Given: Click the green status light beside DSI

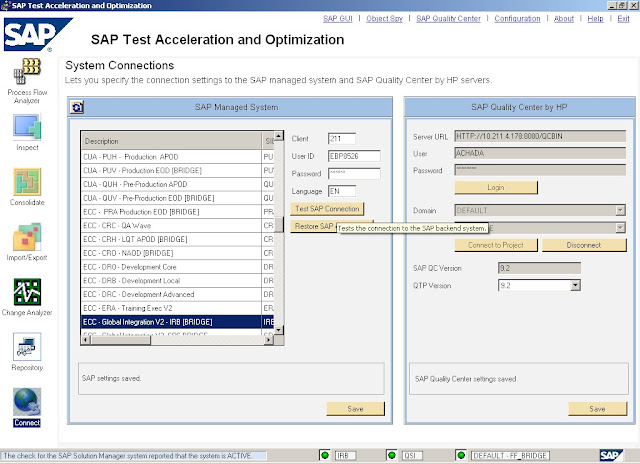Looking at the screenshot, I should tap(391, 455).
